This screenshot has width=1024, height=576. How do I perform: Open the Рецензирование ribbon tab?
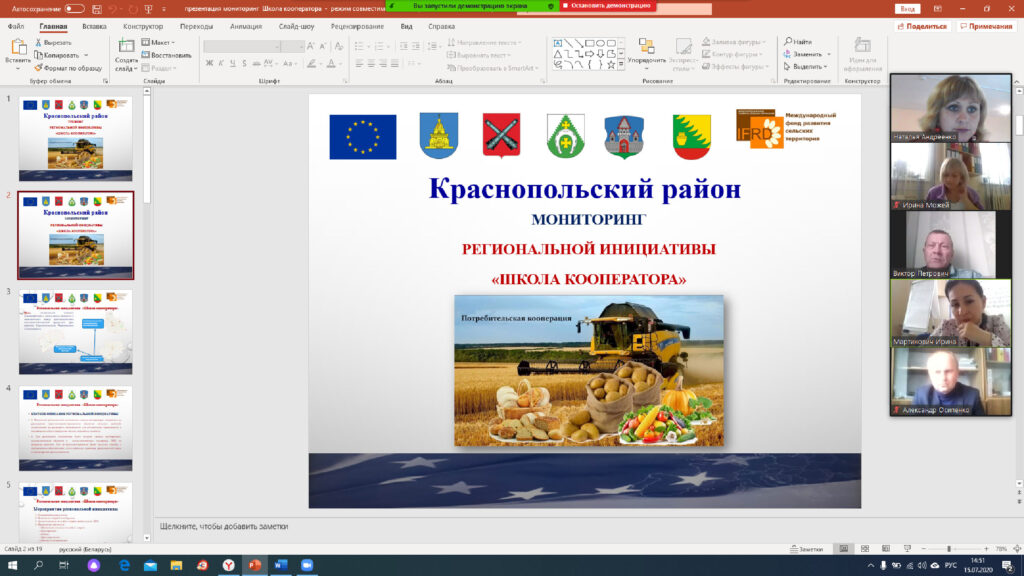pyautogui.click(x=357, y=26)
